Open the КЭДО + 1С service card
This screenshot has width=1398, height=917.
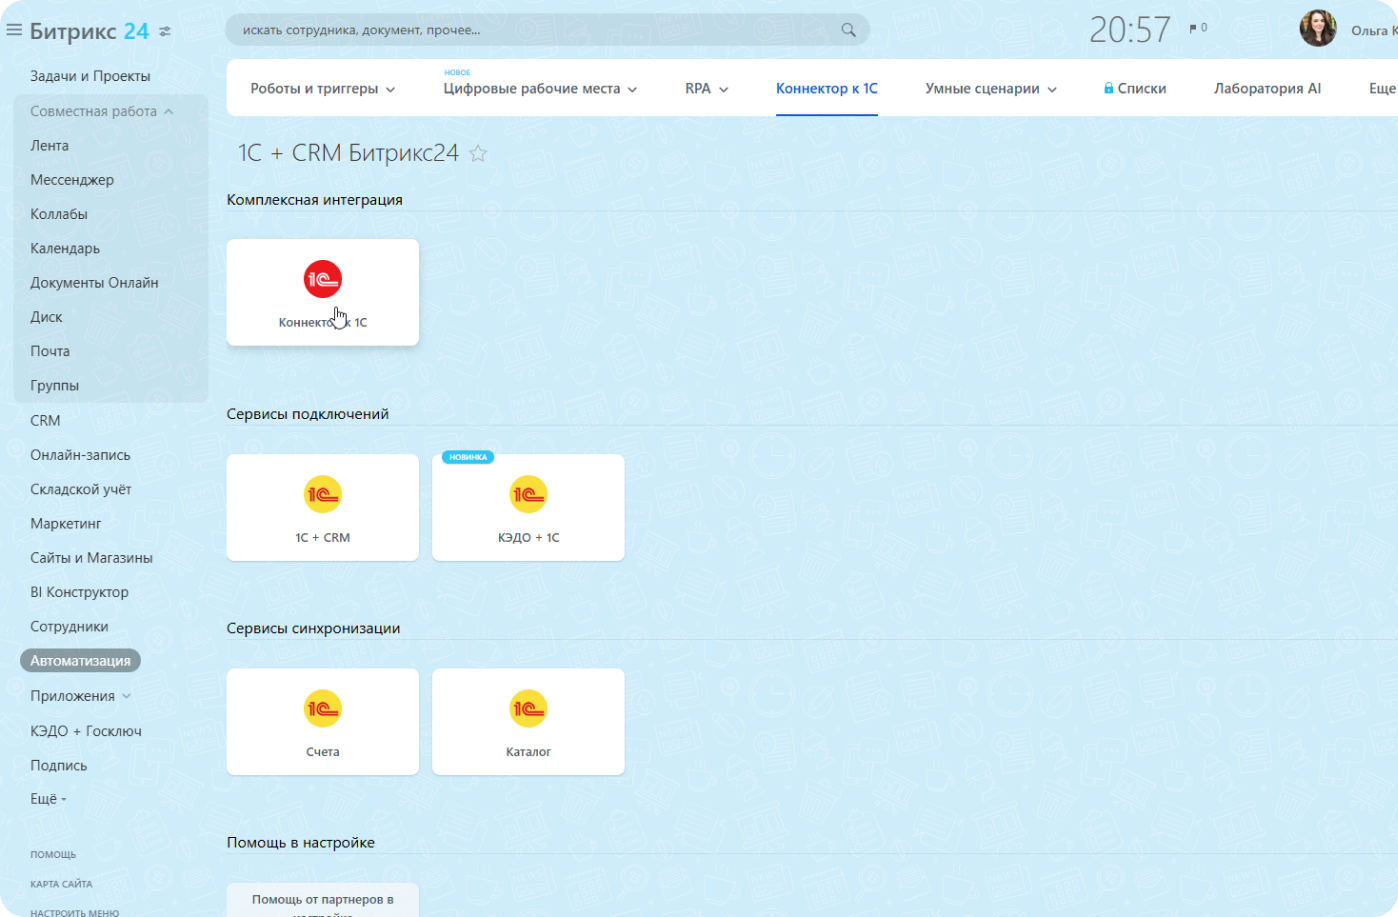[528, 507]
